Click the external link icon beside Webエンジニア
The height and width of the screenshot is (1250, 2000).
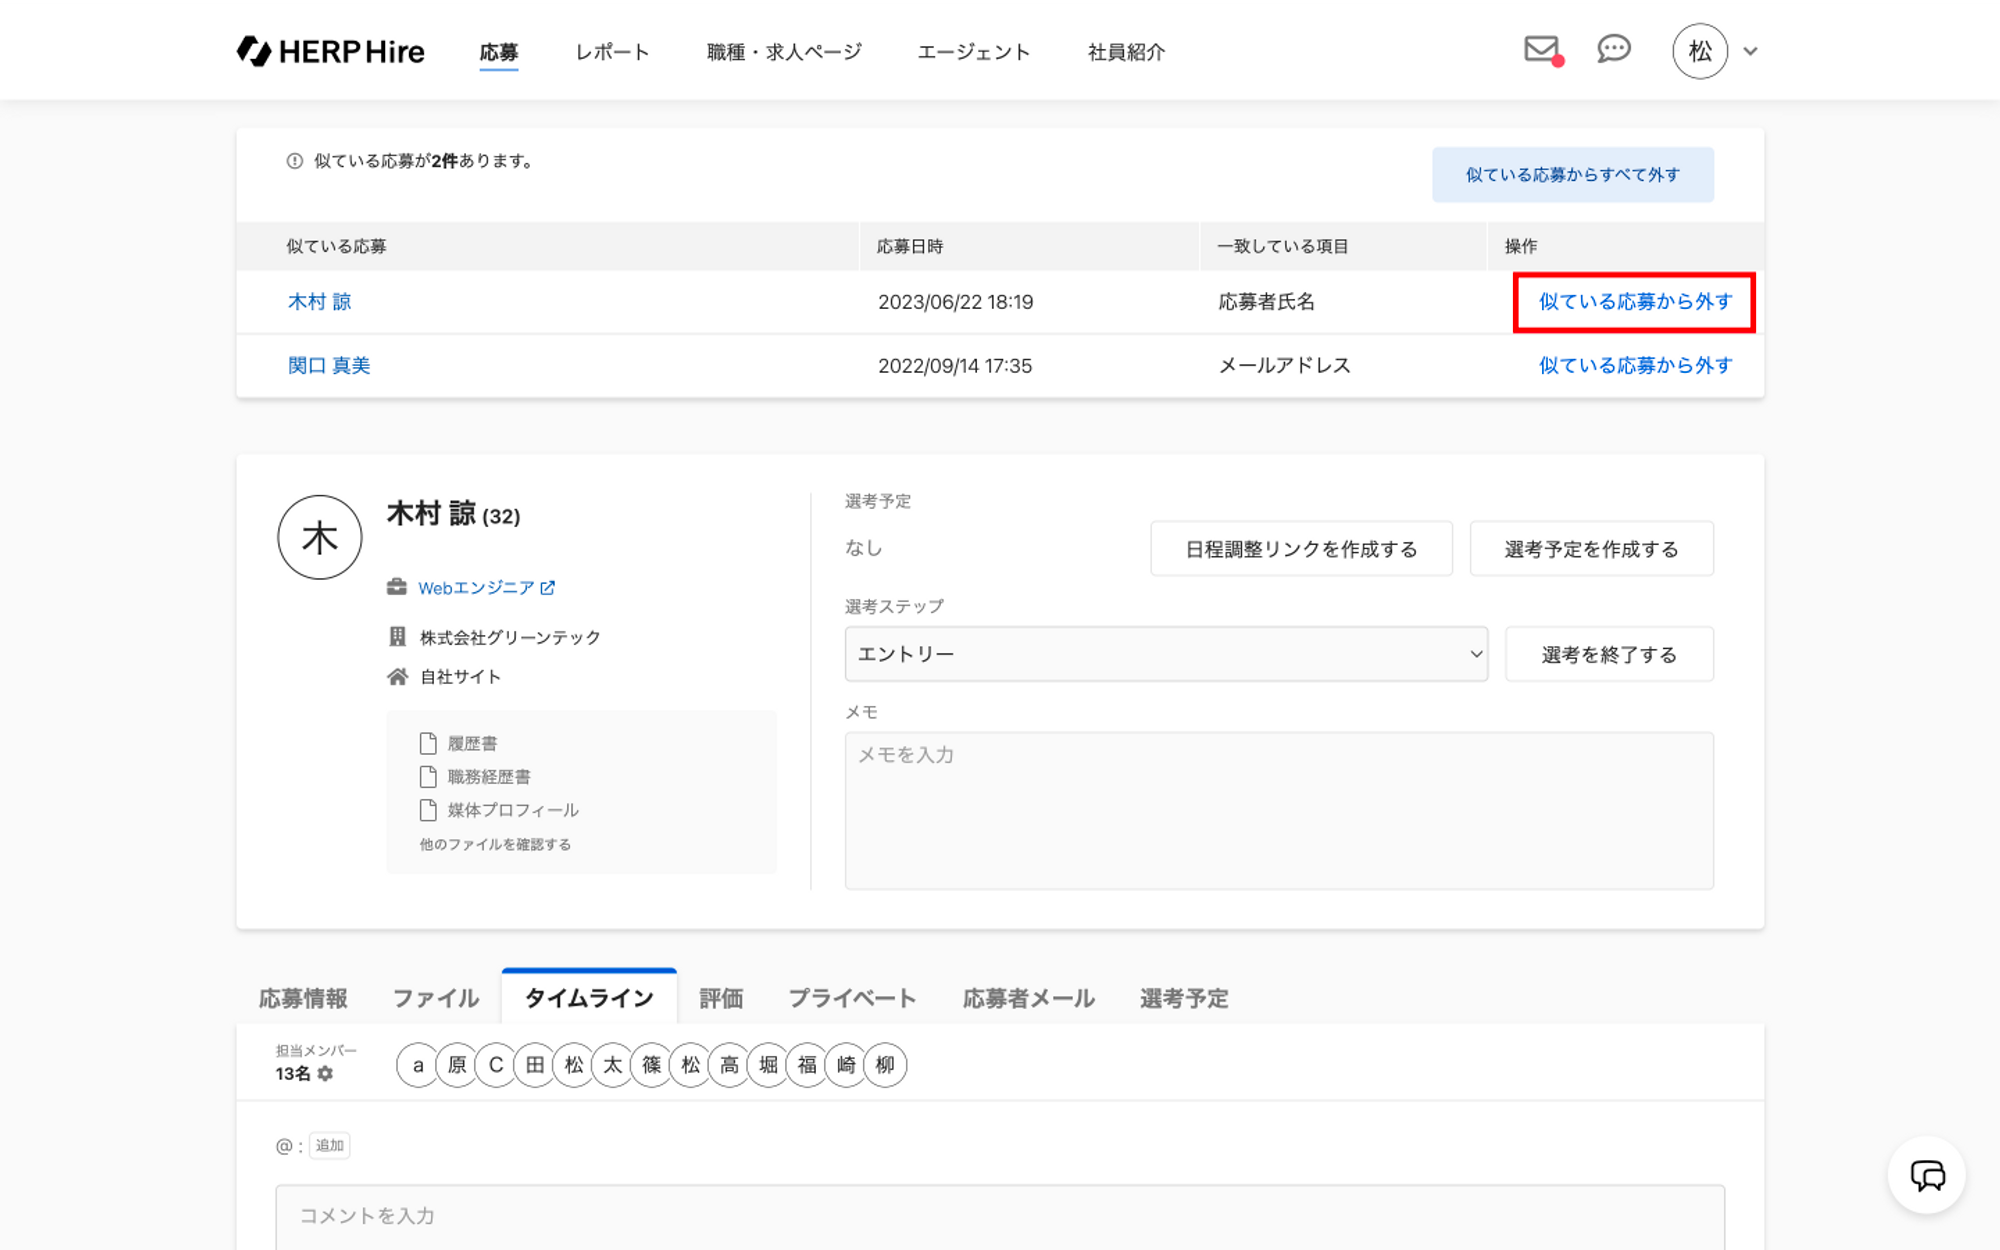(548, 588)
